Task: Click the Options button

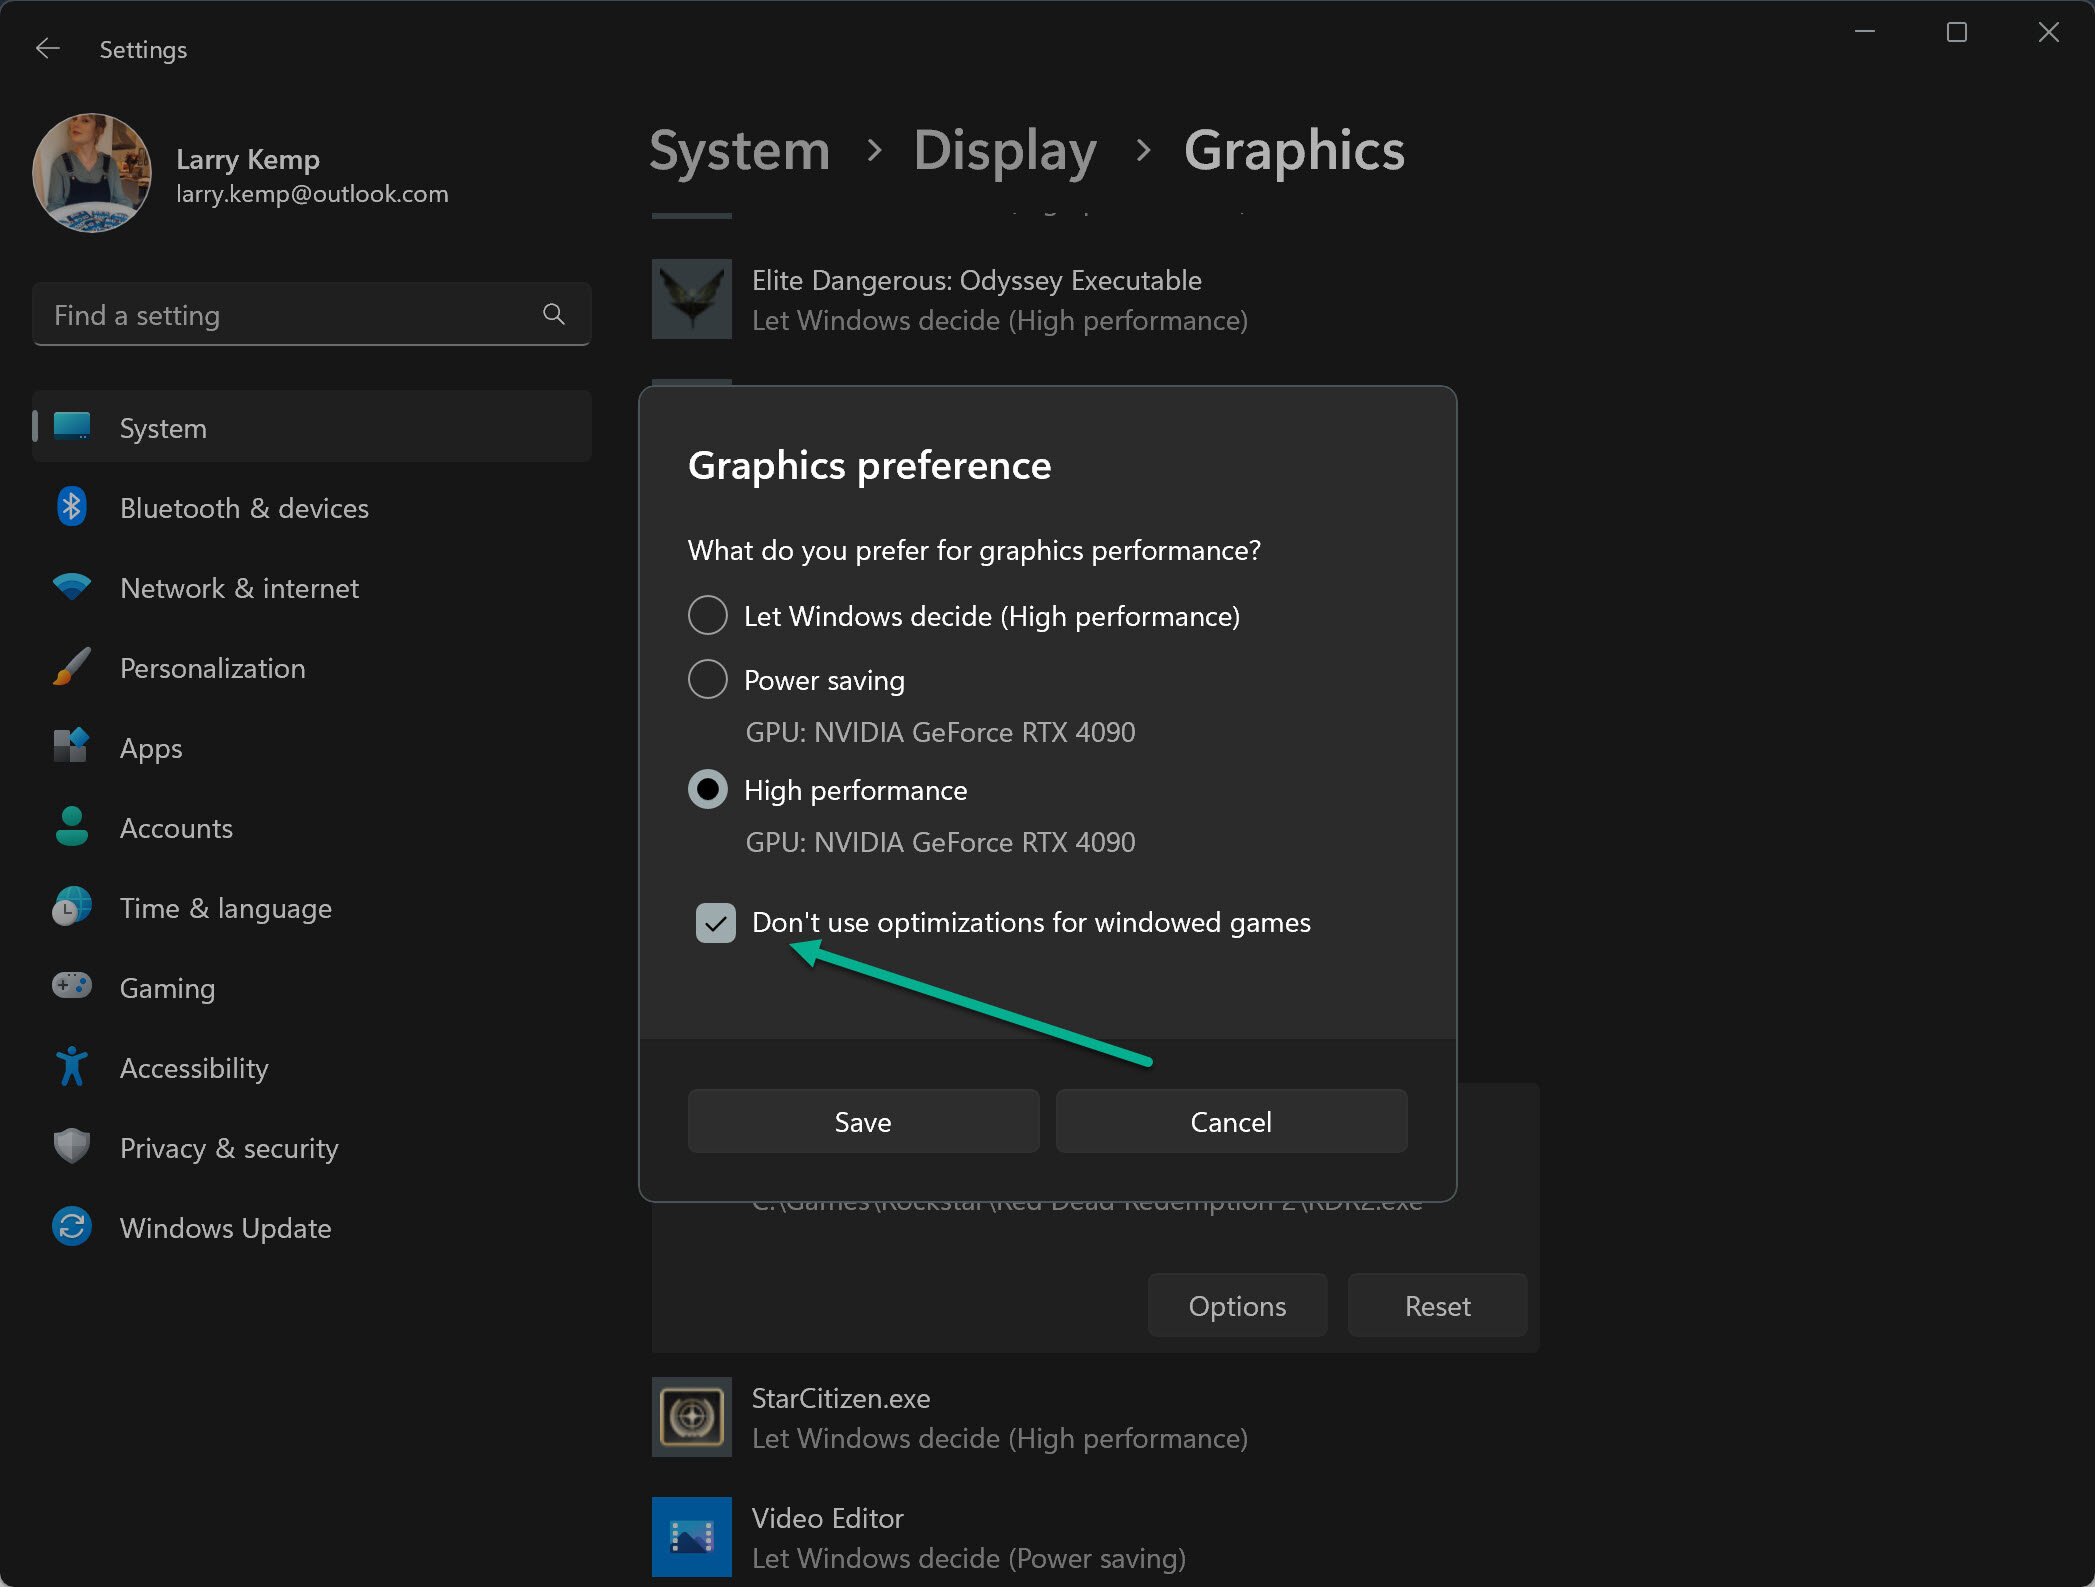Action: [1237, 1305]
